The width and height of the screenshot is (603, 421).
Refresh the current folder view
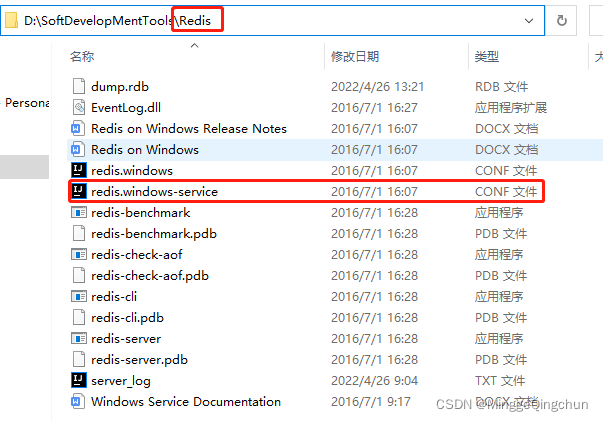pos(561,20)
